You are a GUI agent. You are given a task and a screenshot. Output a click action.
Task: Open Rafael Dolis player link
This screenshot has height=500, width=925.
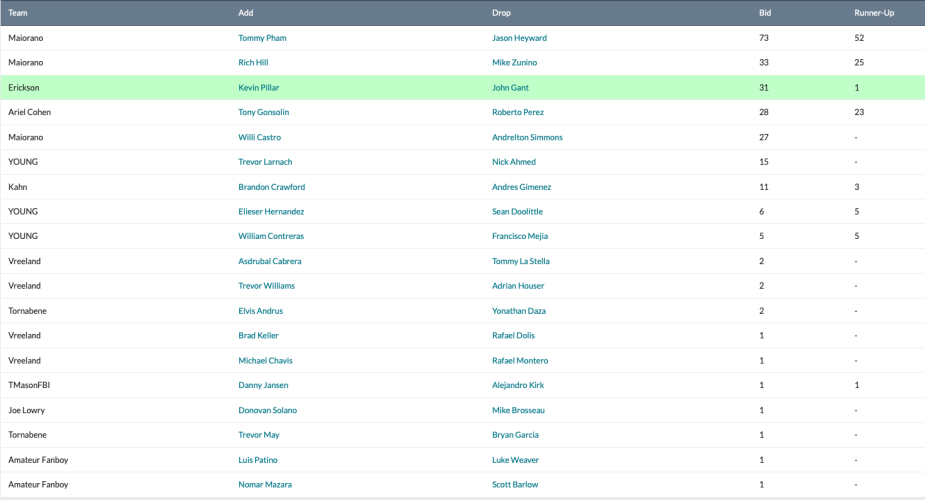pos(513,335)
